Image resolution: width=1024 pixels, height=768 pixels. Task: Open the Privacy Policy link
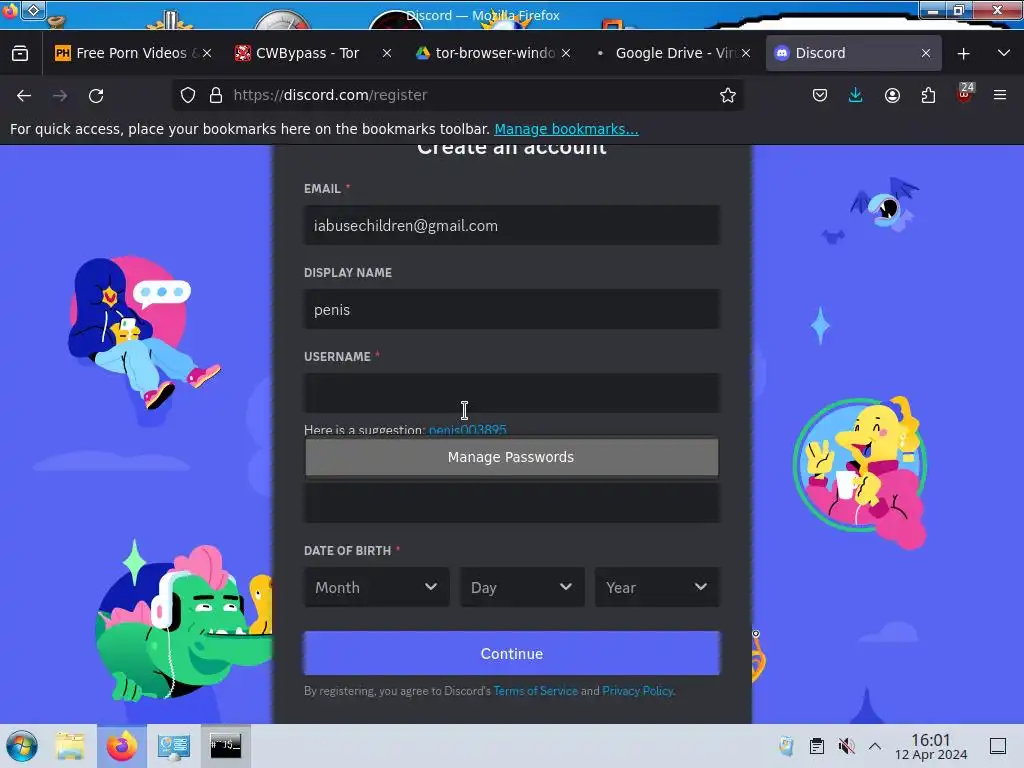tap(637, 691)
